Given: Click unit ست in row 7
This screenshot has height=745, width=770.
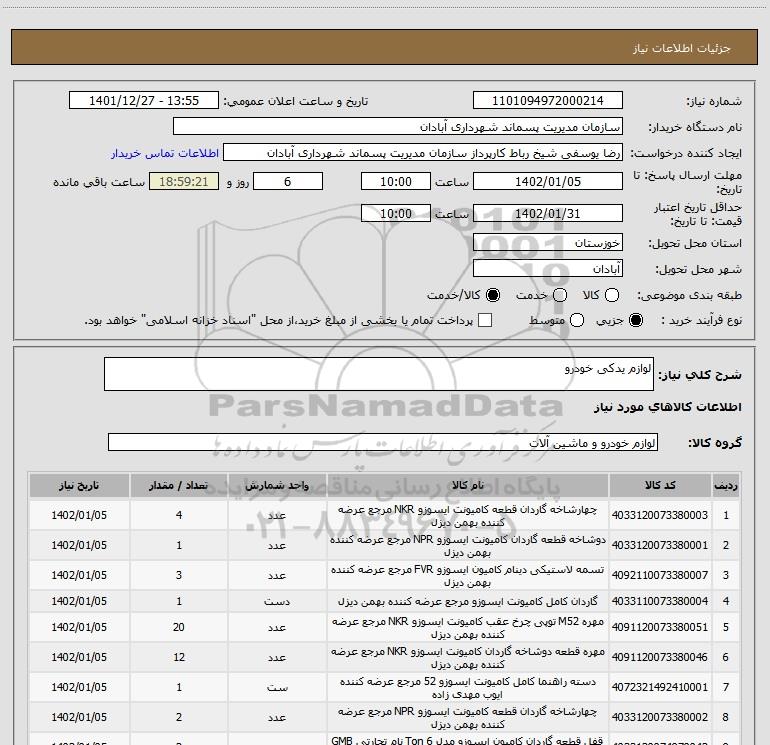Looking at the screenshot, I should pyautogui.click(x=277, y=687).
